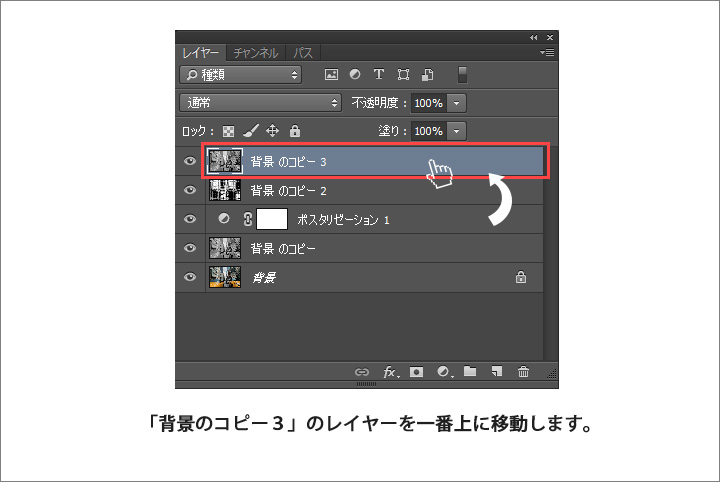Toggle the layer filtering on/off switch
The height and width of the screenshot is (482, 720).
point(462,75)
